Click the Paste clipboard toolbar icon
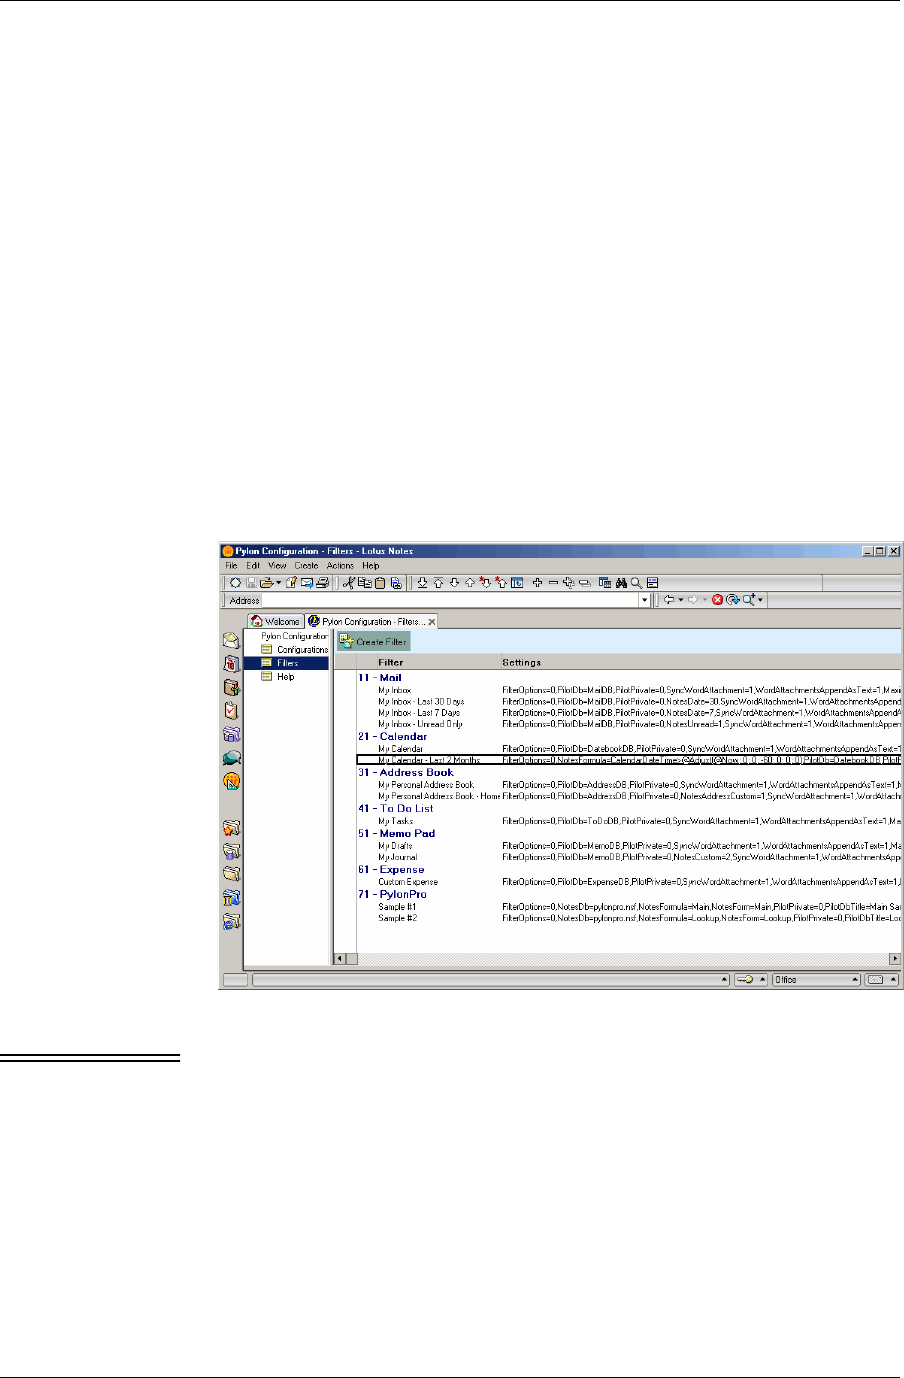Image resolution: width=904 pixels, height=1378 pixels. pos(379,583)
